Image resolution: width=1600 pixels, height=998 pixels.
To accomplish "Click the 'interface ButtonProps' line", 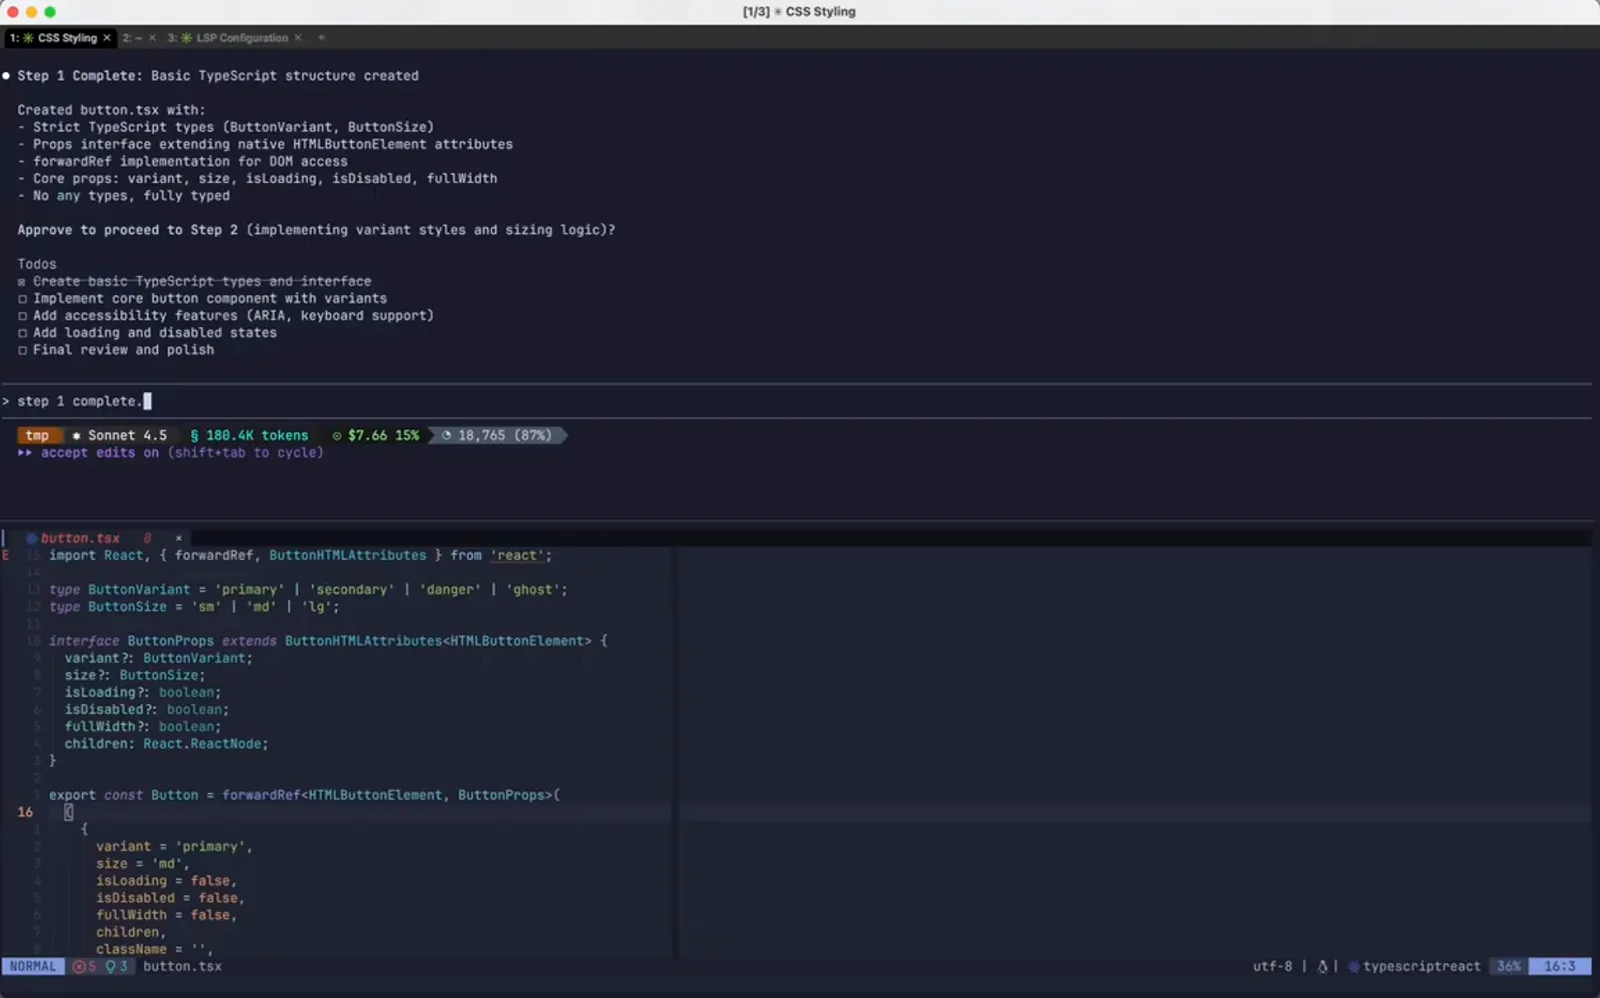I will [x=328, y=641].
